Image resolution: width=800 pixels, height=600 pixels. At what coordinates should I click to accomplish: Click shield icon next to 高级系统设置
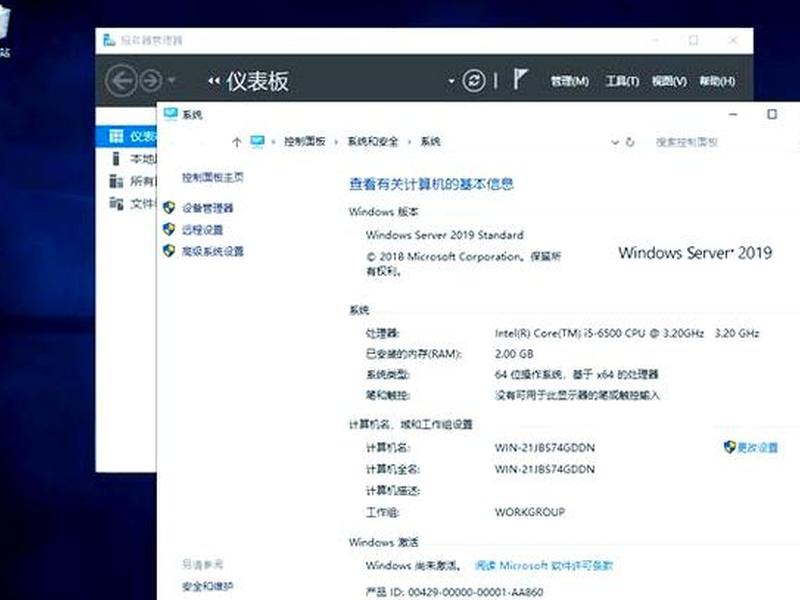click(169, 251)
